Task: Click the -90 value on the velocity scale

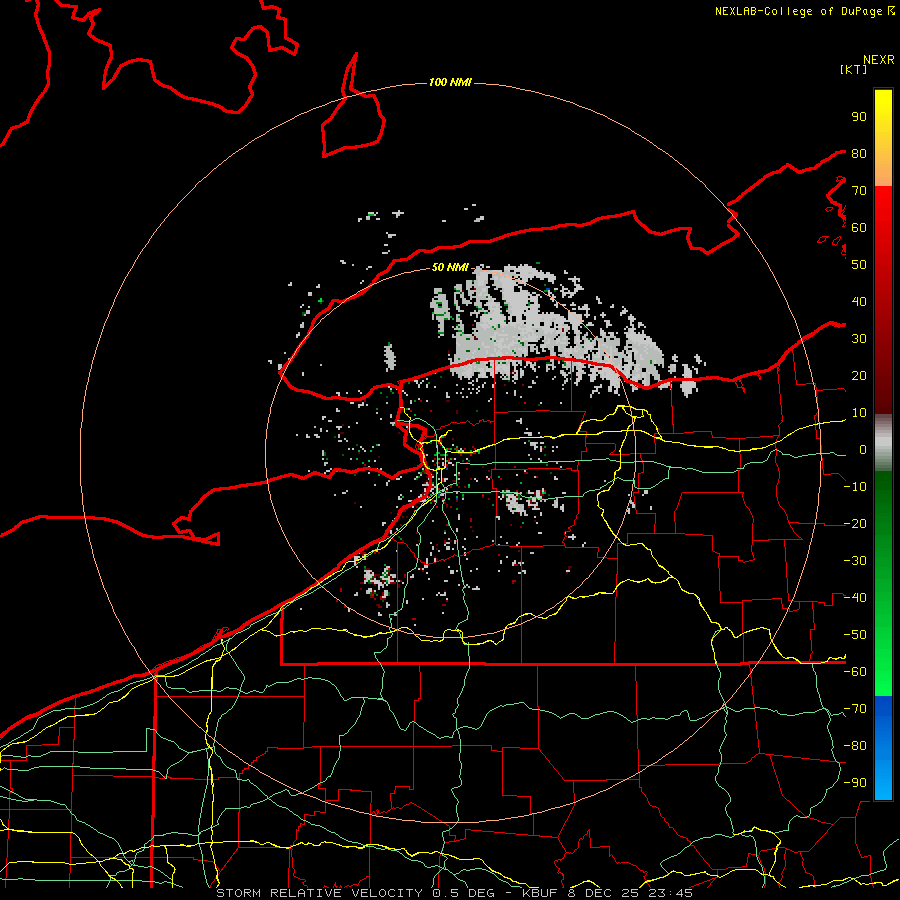Action: 855,783
